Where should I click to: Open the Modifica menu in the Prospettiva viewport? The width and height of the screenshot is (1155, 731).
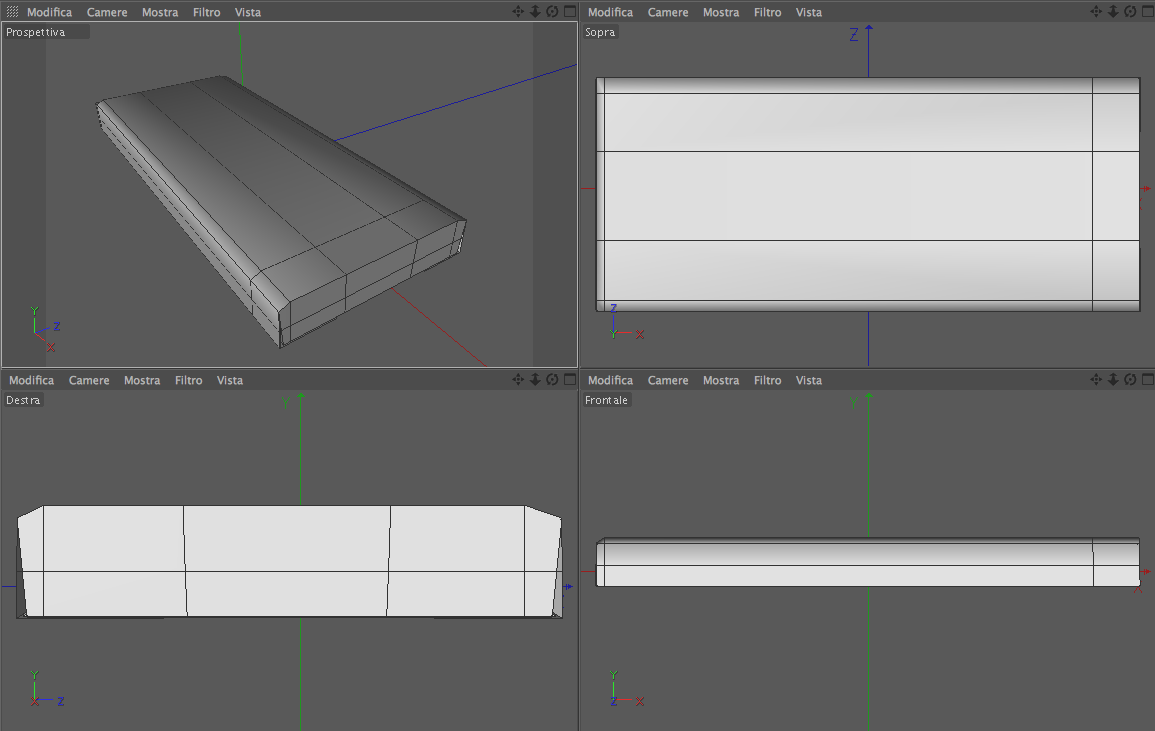pyautogui.click(x=49, y=13)
